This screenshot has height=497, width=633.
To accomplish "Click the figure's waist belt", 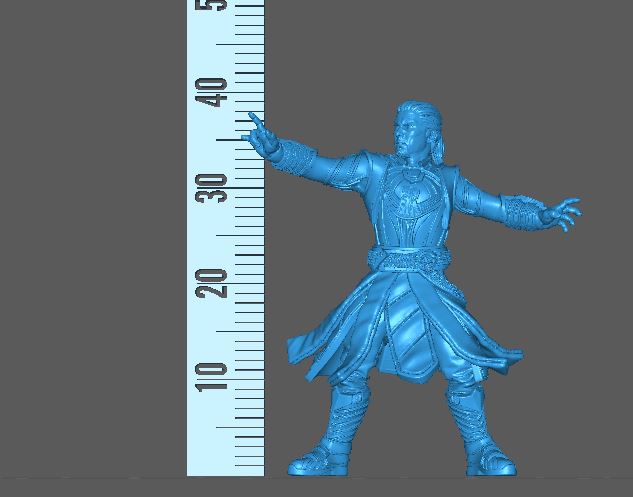I will pyautogui.click(x=410, y=260).
